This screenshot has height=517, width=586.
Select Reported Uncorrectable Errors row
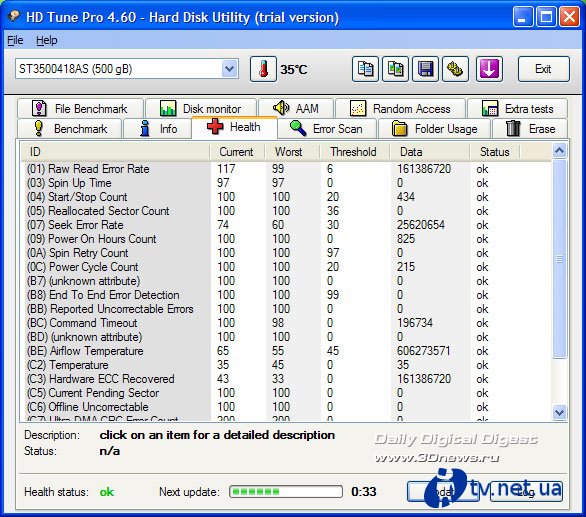pos(286,309)
